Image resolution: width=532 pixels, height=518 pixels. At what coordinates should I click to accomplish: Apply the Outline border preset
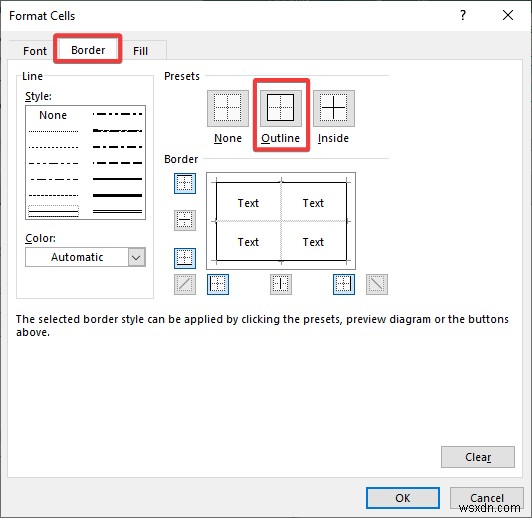(x=281, y=108)
